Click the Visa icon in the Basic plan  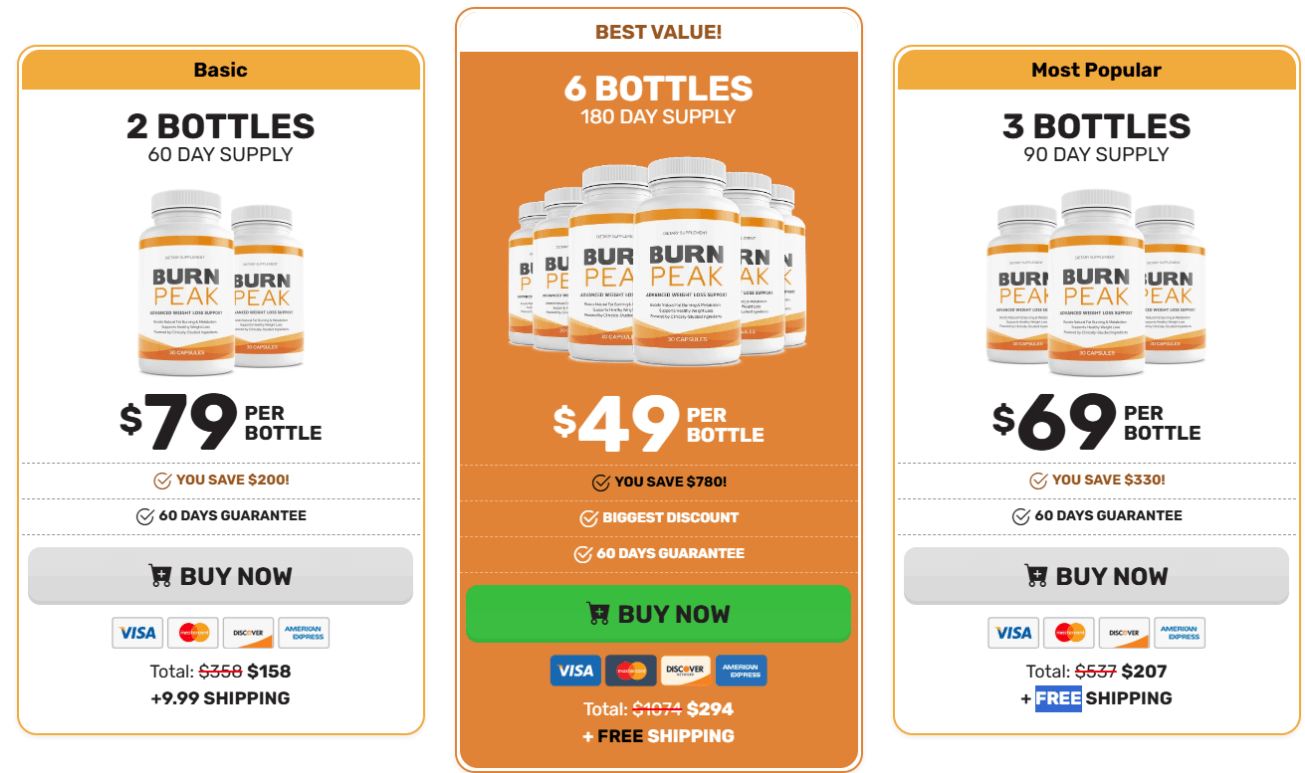pyautogui.click(x=138, y=633)
